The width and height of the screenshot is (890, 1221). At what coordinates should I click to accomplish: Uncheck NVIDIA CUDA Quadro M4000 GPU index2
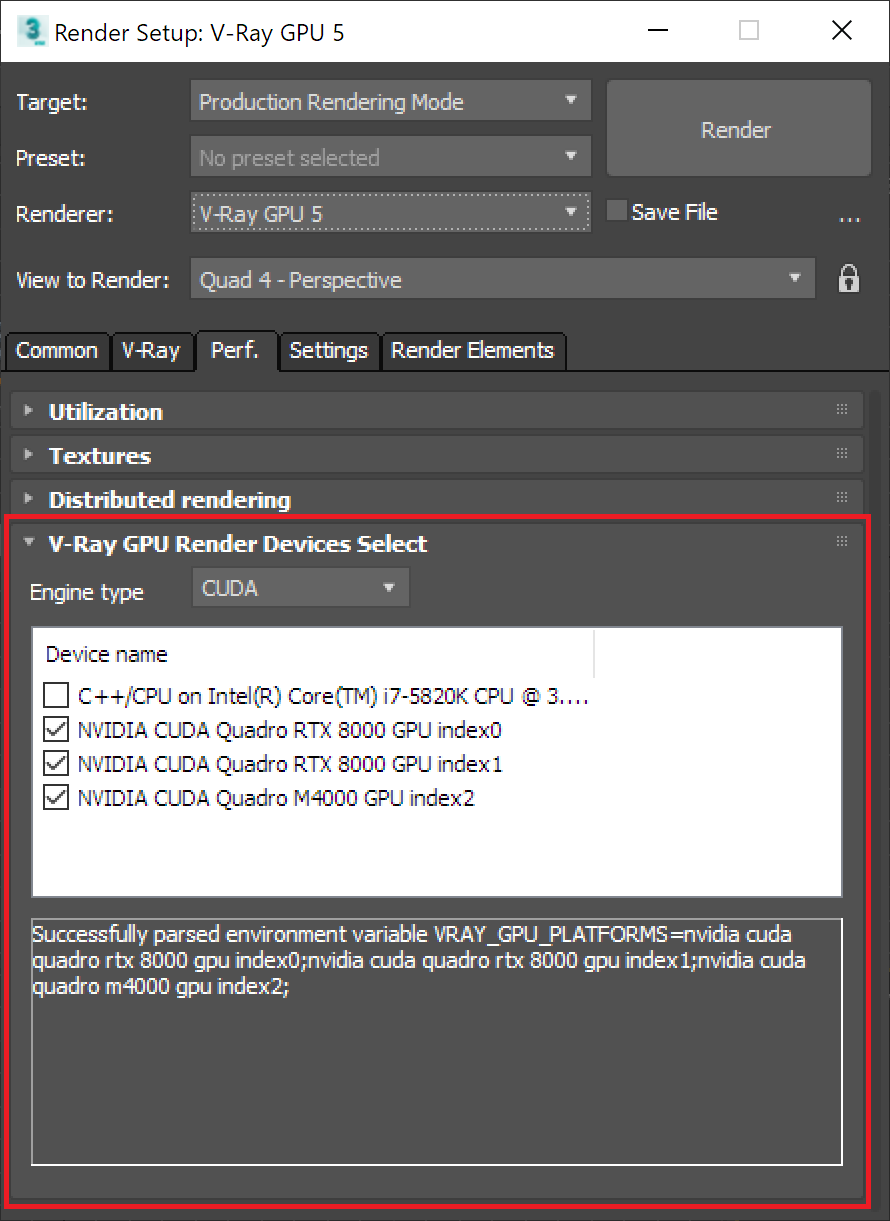point(56,798)
